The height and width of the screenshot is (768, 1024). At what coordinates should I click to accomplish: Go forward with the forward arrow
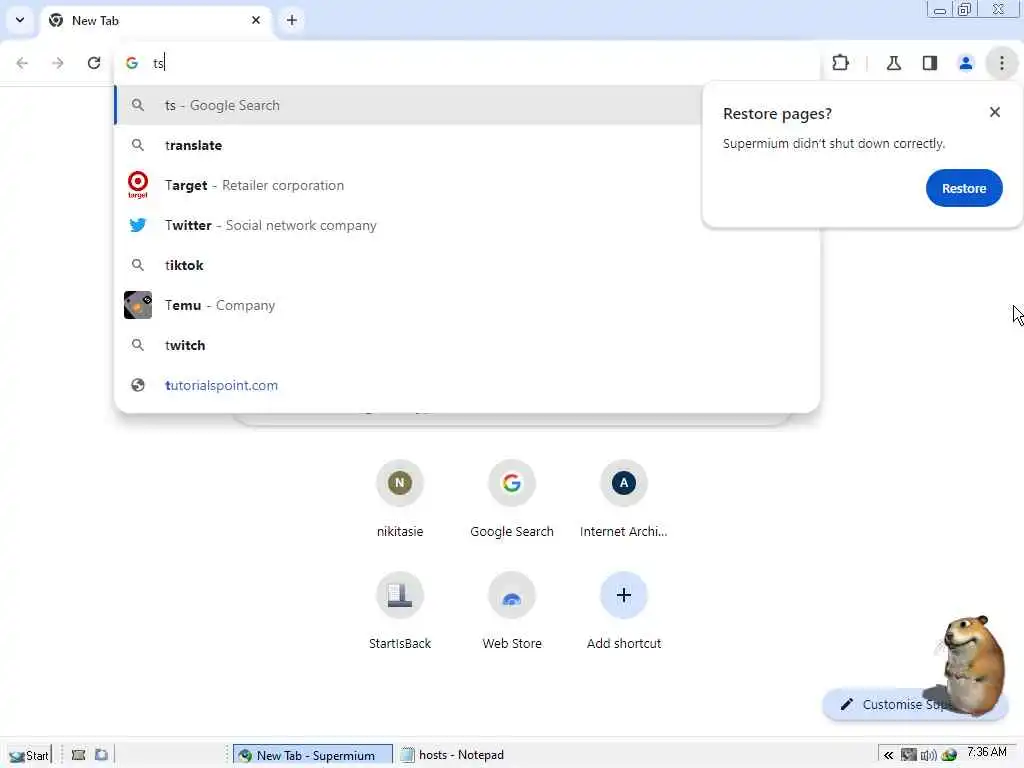pos(58,63)
